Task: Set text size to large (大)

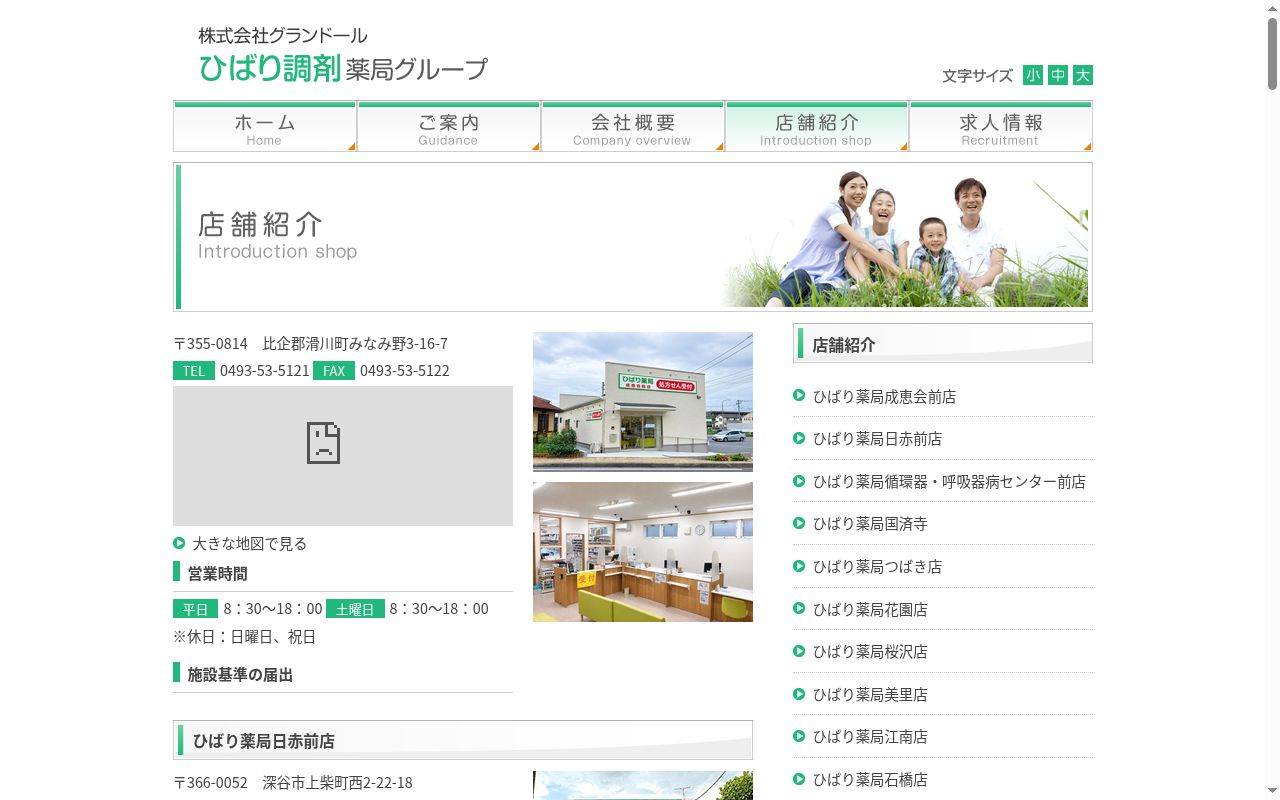Action: click(x=1083, y=75)
